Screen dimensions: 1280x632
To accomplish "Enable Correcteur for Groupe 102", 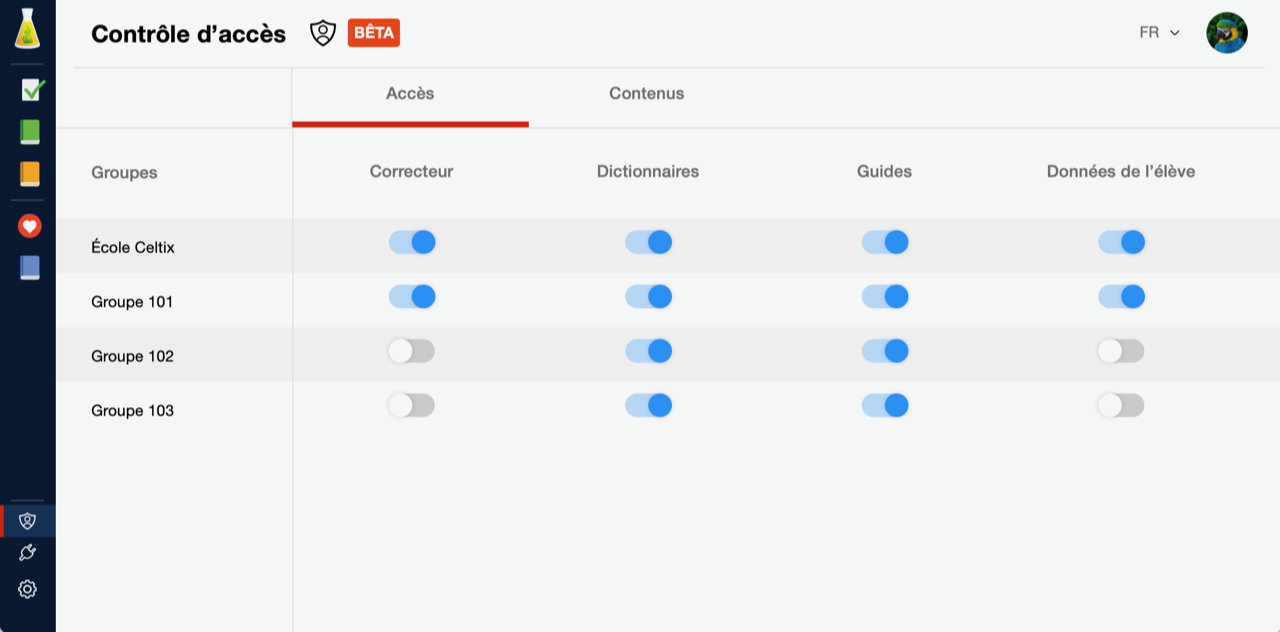I will click(x=412, y=351).
